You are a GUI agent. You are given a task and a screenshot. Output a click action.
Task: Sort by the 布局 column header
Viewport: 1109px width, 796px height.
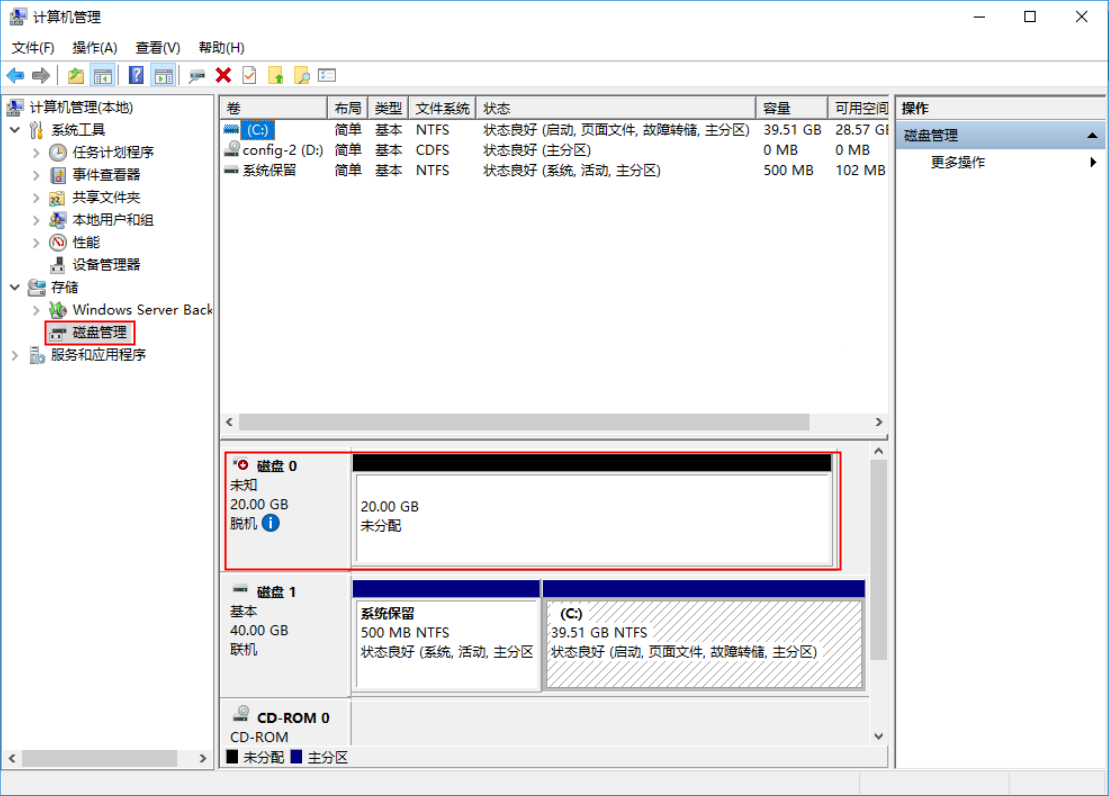pos(347,108)
